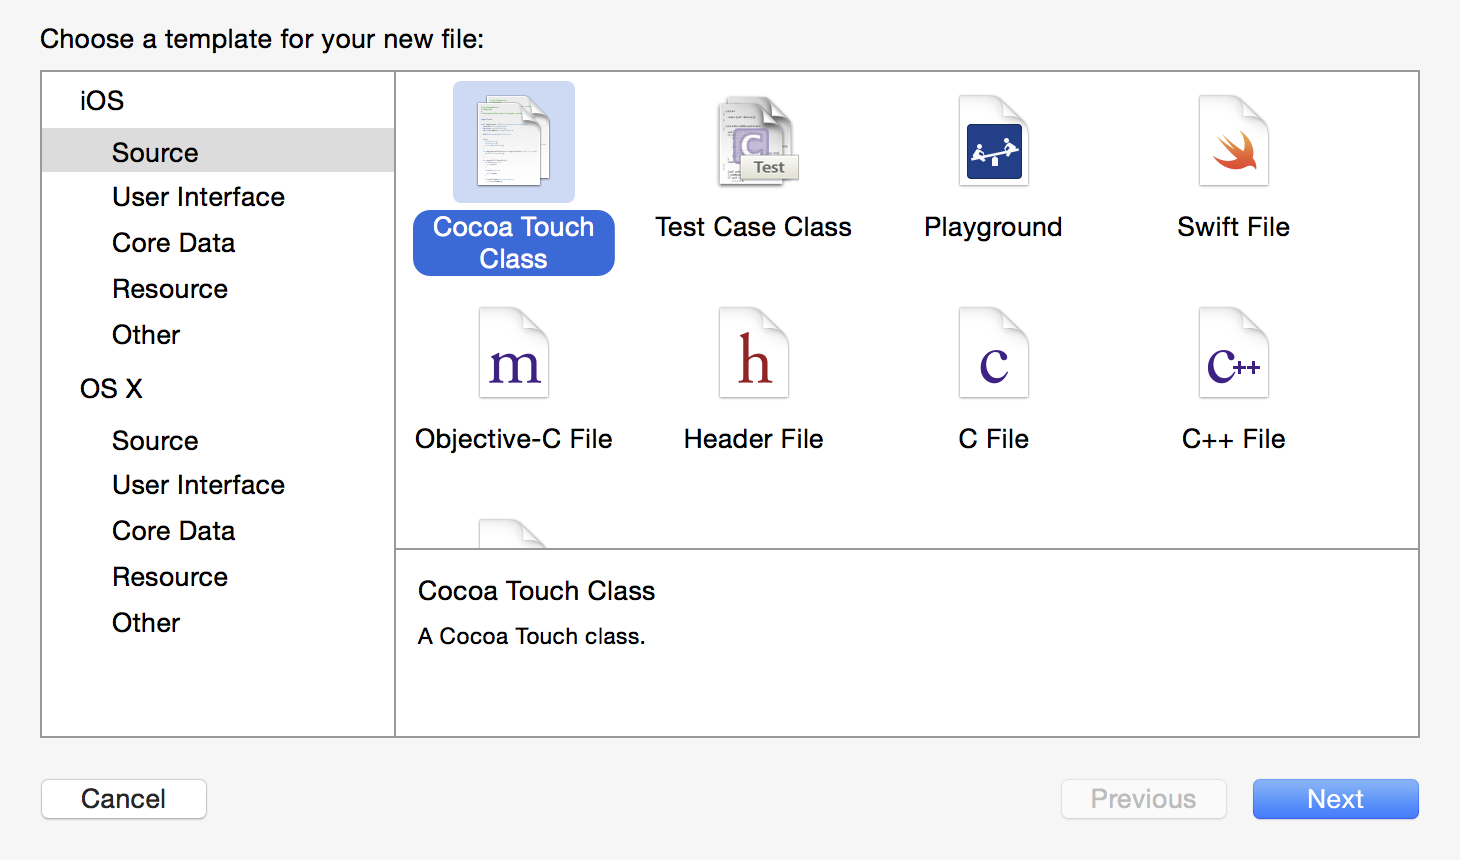
Task: Click the Previous button
Action: [x=1144, y=799]
